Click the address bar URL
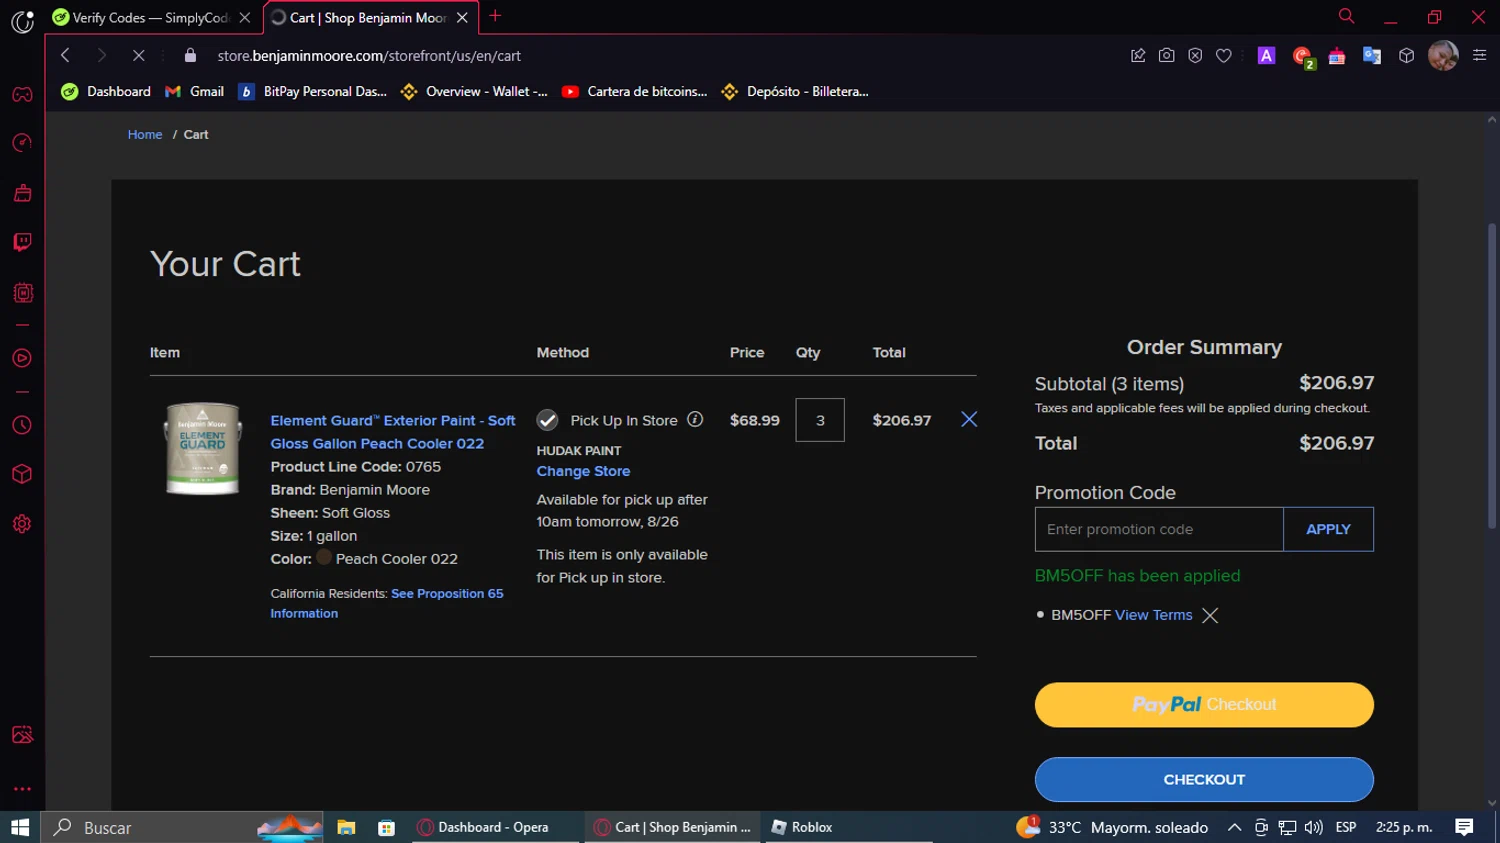1500x843 pixels. (x=370, y=56)
